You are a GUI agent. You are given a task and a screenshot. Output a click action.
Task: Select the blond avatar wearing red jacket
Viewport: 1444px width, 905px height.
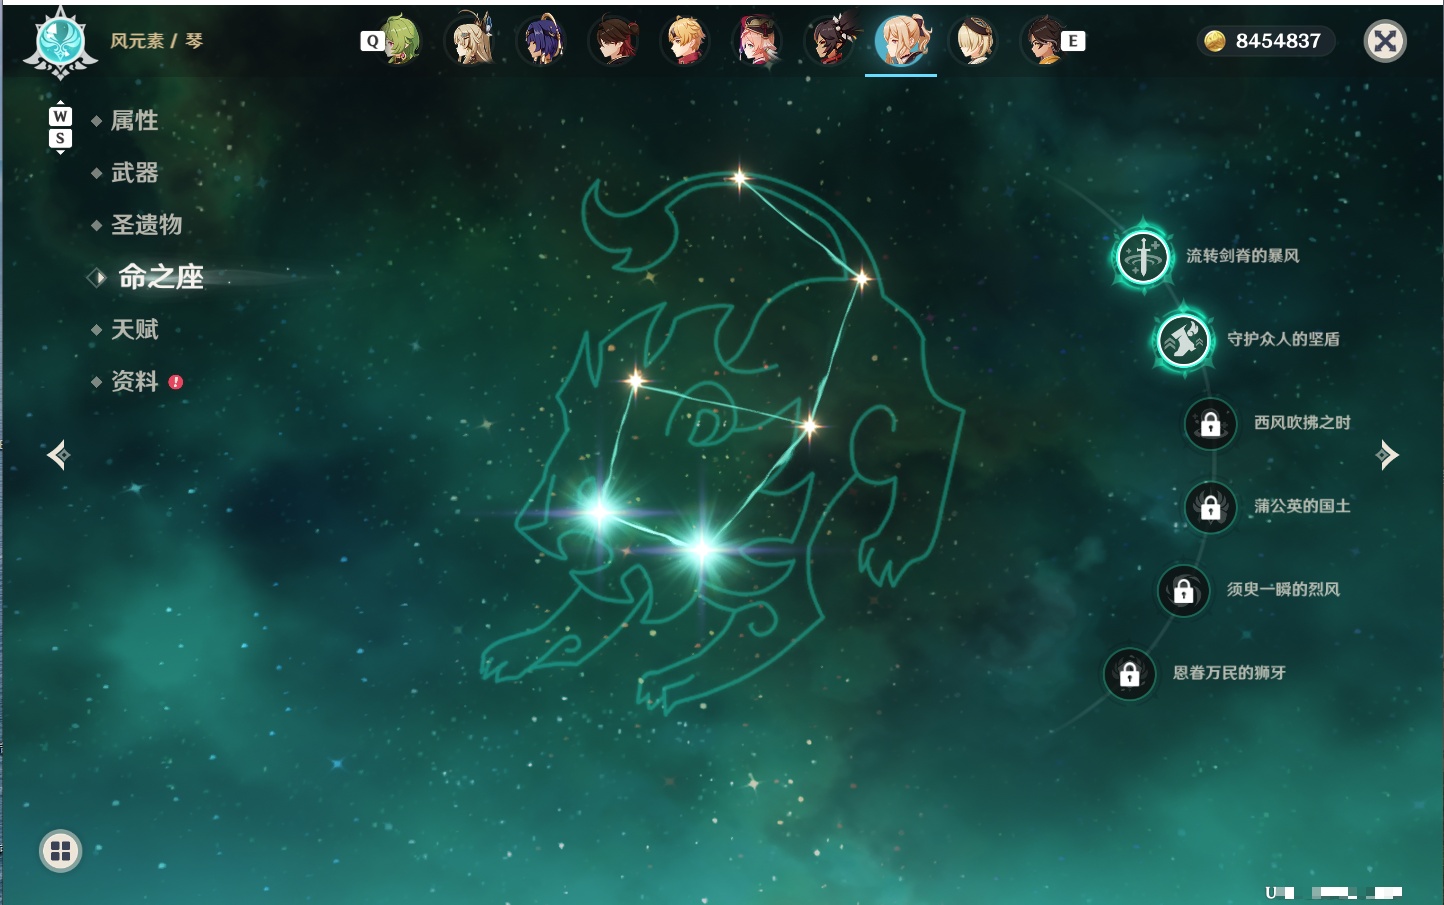coord(686,40)
